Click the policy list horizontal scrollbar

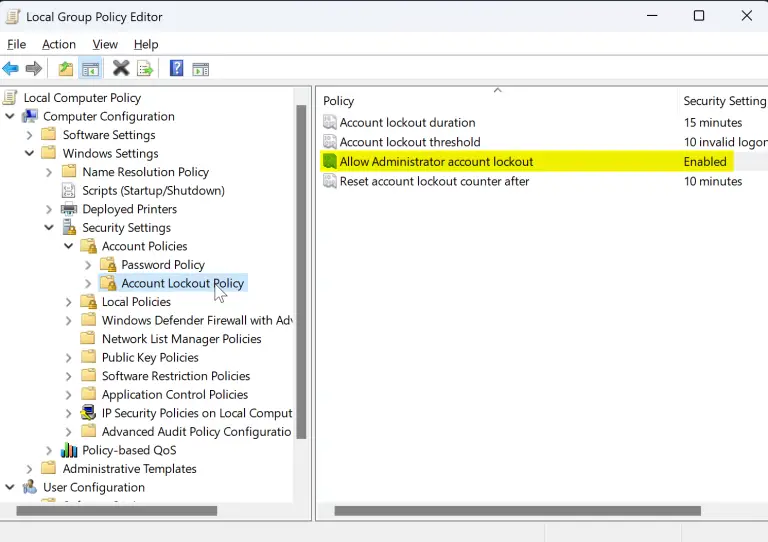pos(517,511)
